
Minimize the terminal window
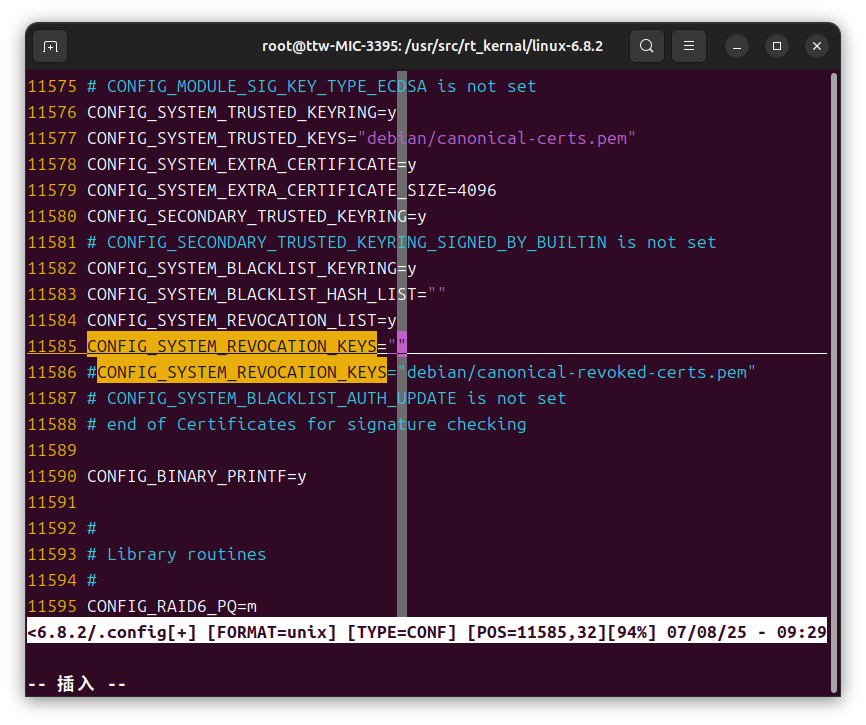(736, 46)
